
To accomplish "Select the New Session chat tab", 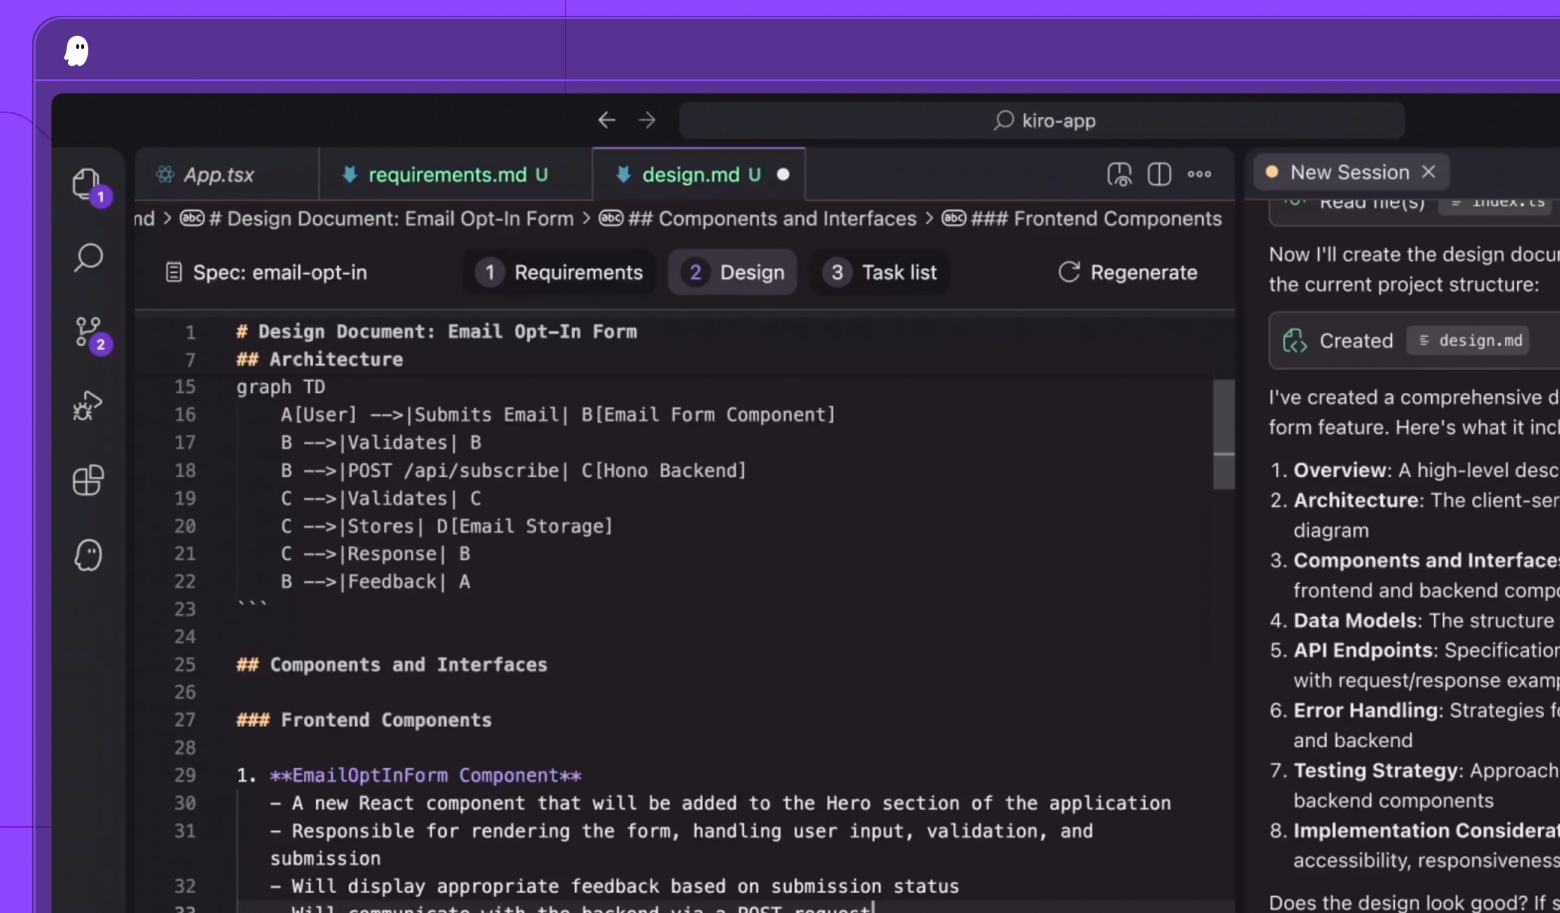I will (x=1349, y=172).
